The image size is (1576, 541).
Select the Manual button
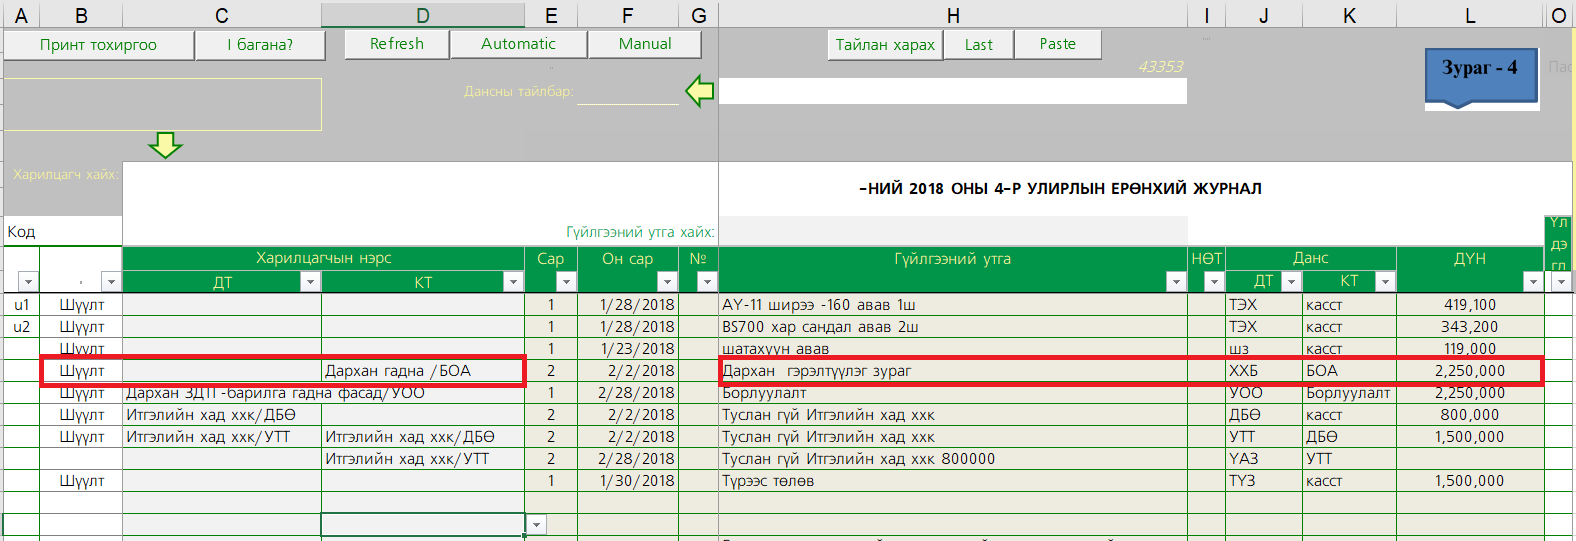[x=645, y=44]
